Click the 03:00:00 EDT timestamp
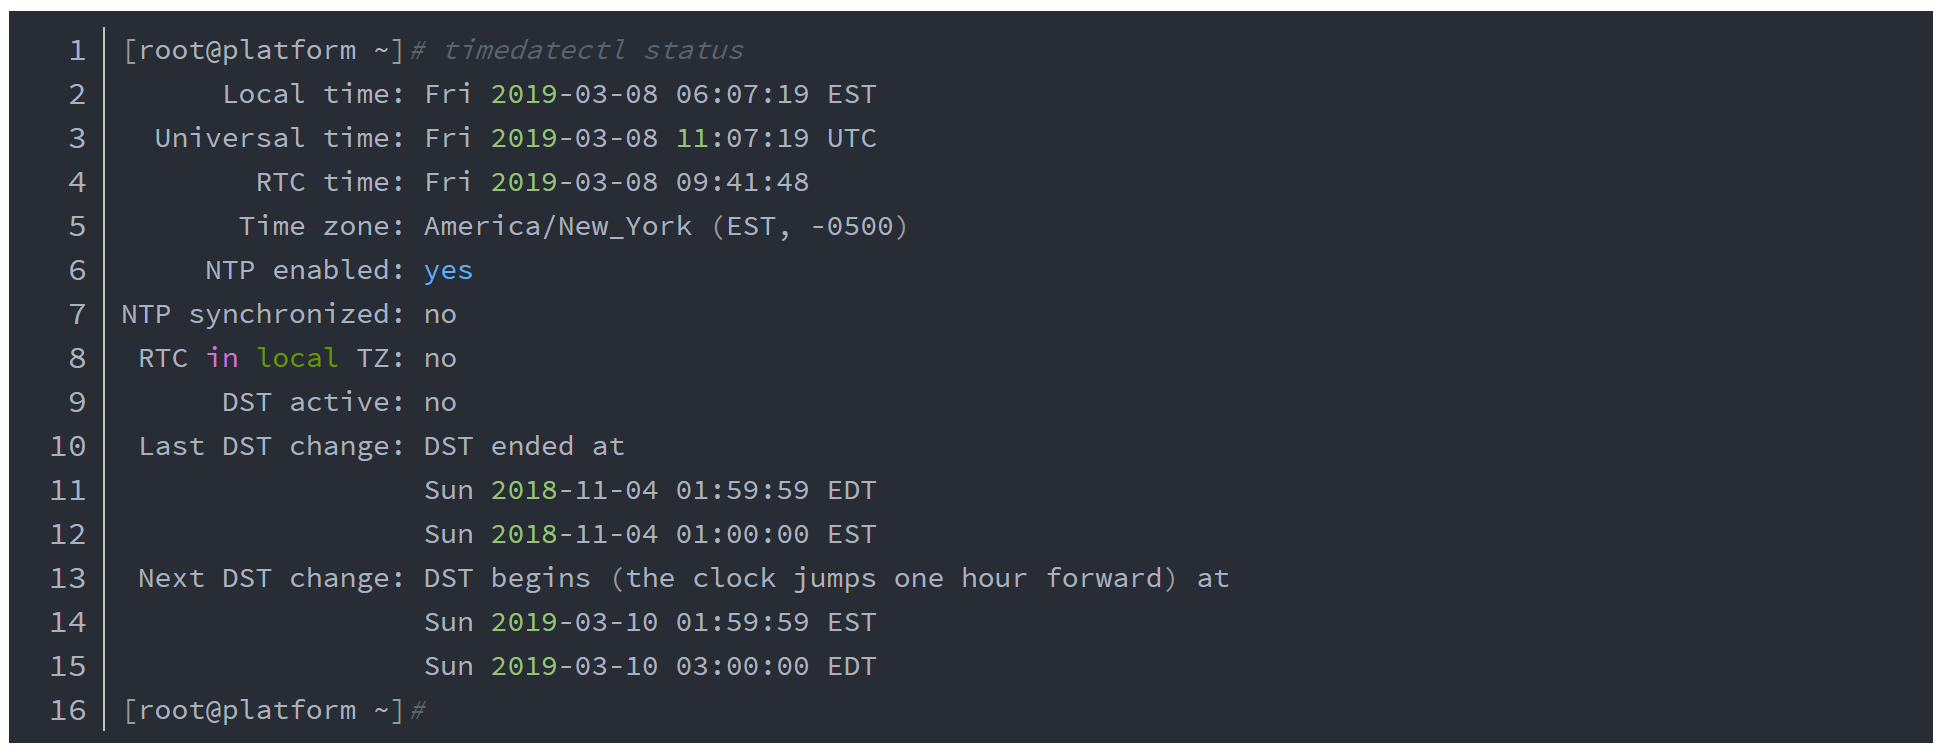 (x=775, y=666)
